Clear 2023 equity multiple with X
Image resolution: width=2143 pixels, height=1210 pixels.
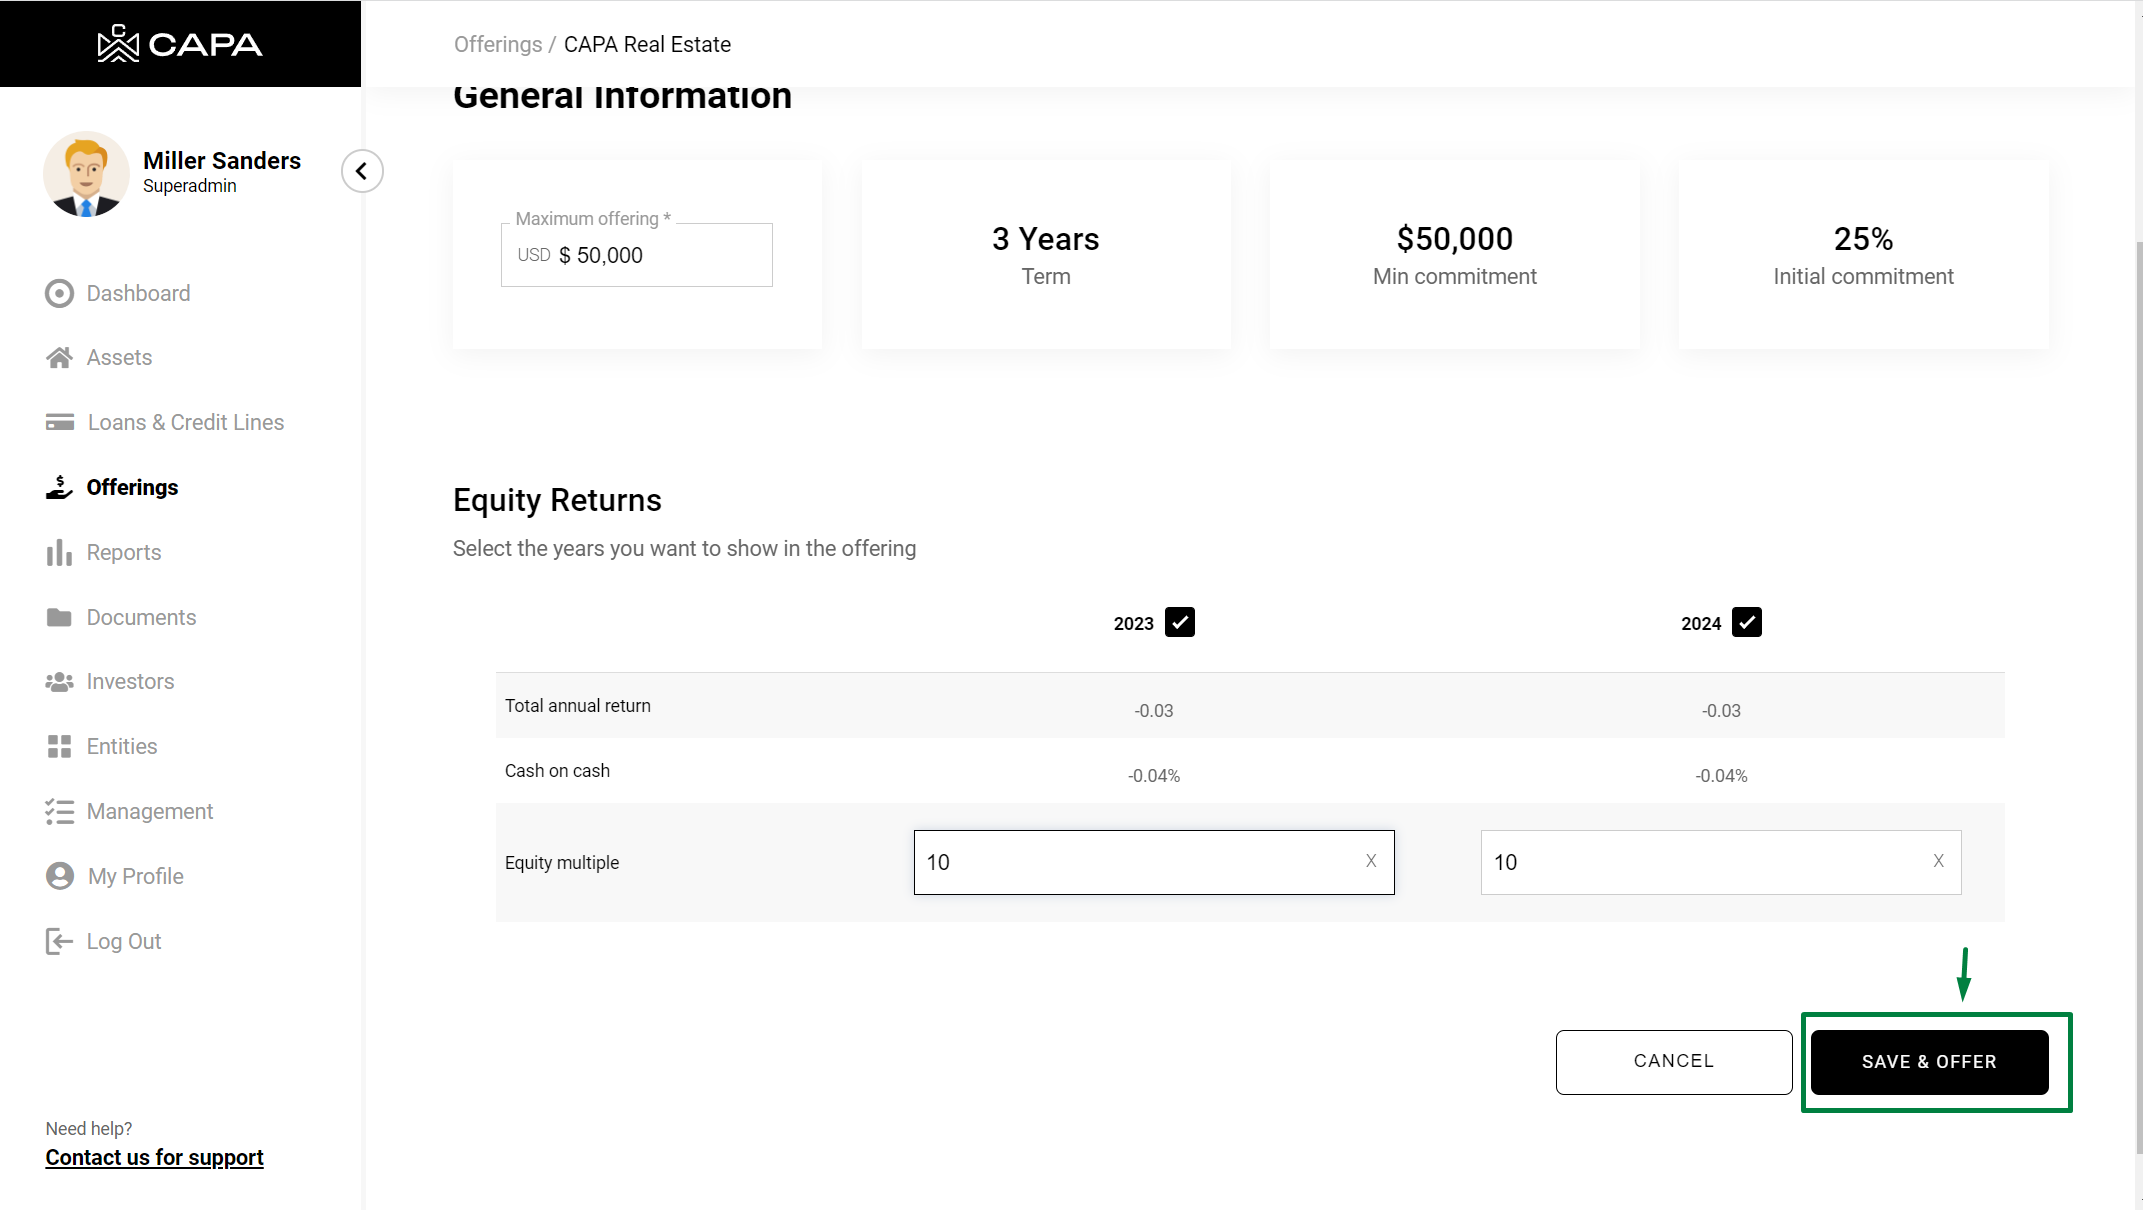[1371, 861]
